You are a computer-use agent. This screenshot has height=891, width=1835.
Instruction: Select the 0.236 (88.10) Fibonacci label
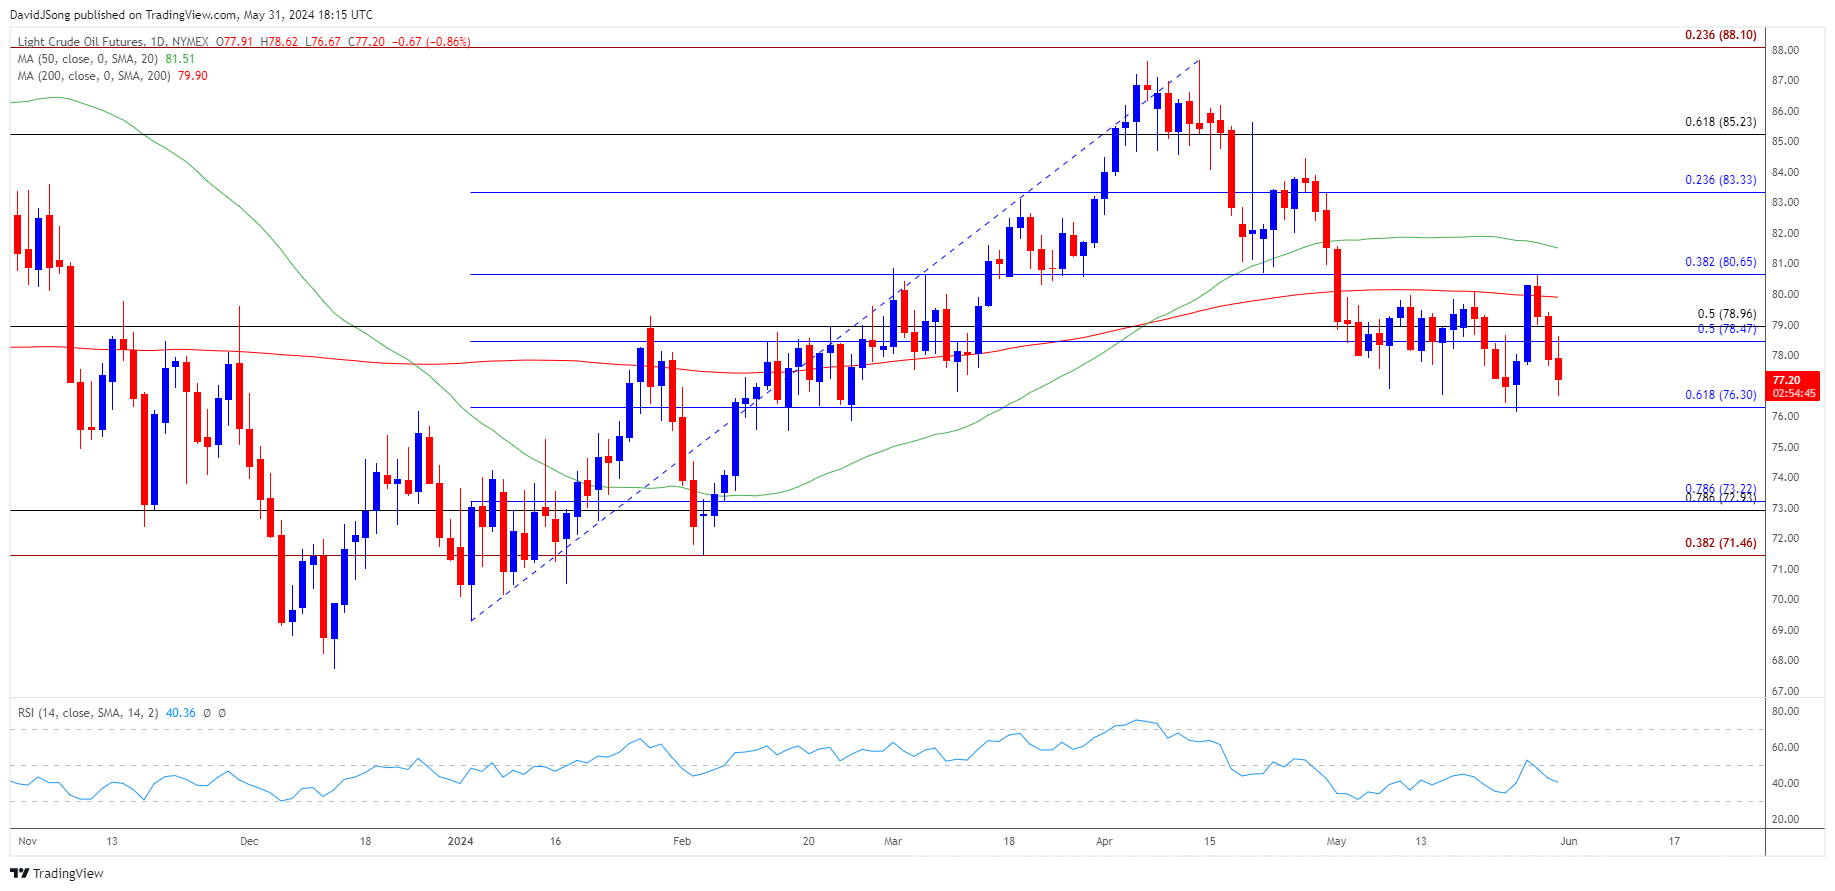pos(1720,35)
